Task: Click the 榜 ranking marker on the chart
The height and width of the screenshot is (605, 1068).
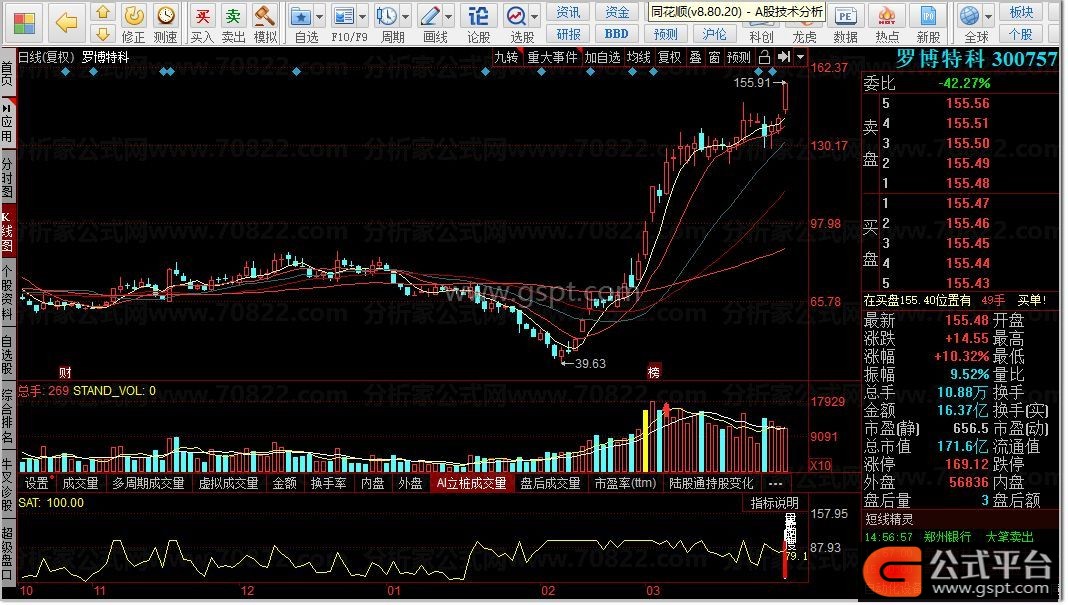Action: click(x=654, y=372)
